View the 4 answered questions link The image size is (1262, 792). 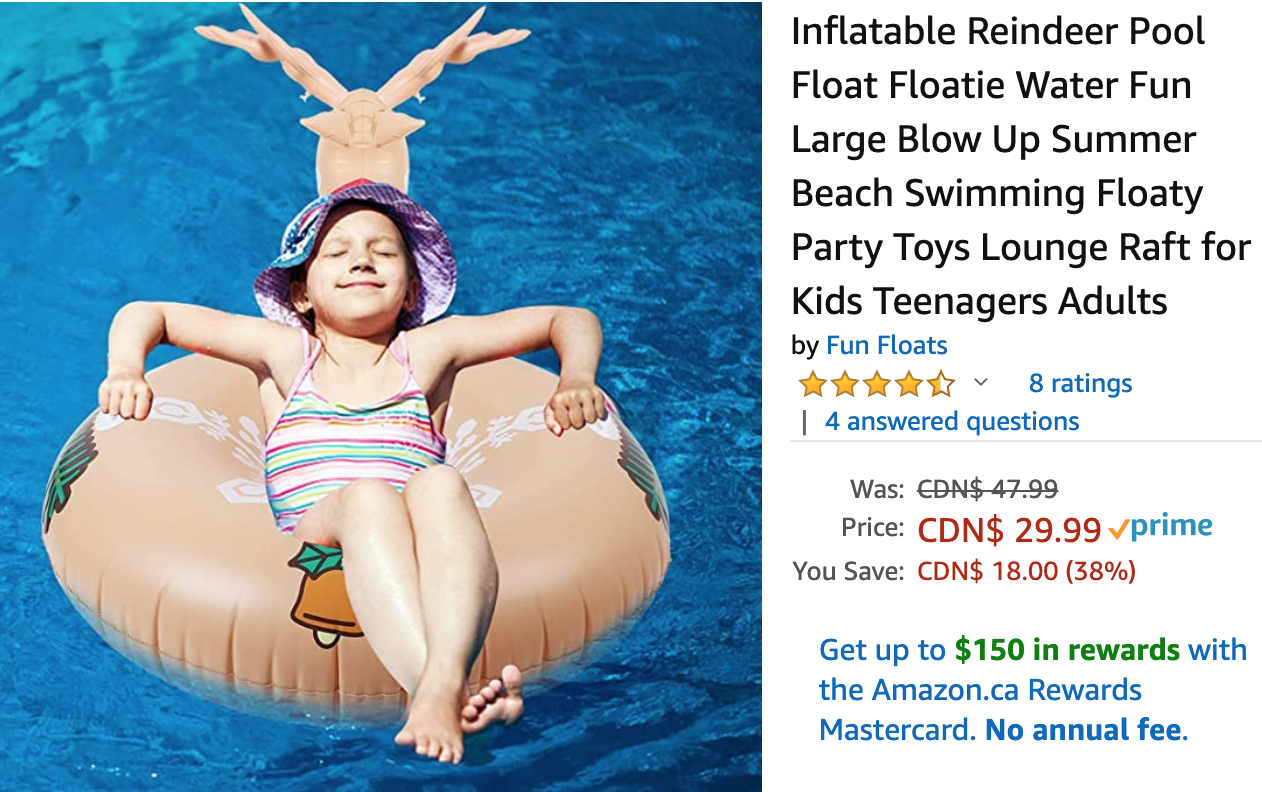(x=952, y=422)
